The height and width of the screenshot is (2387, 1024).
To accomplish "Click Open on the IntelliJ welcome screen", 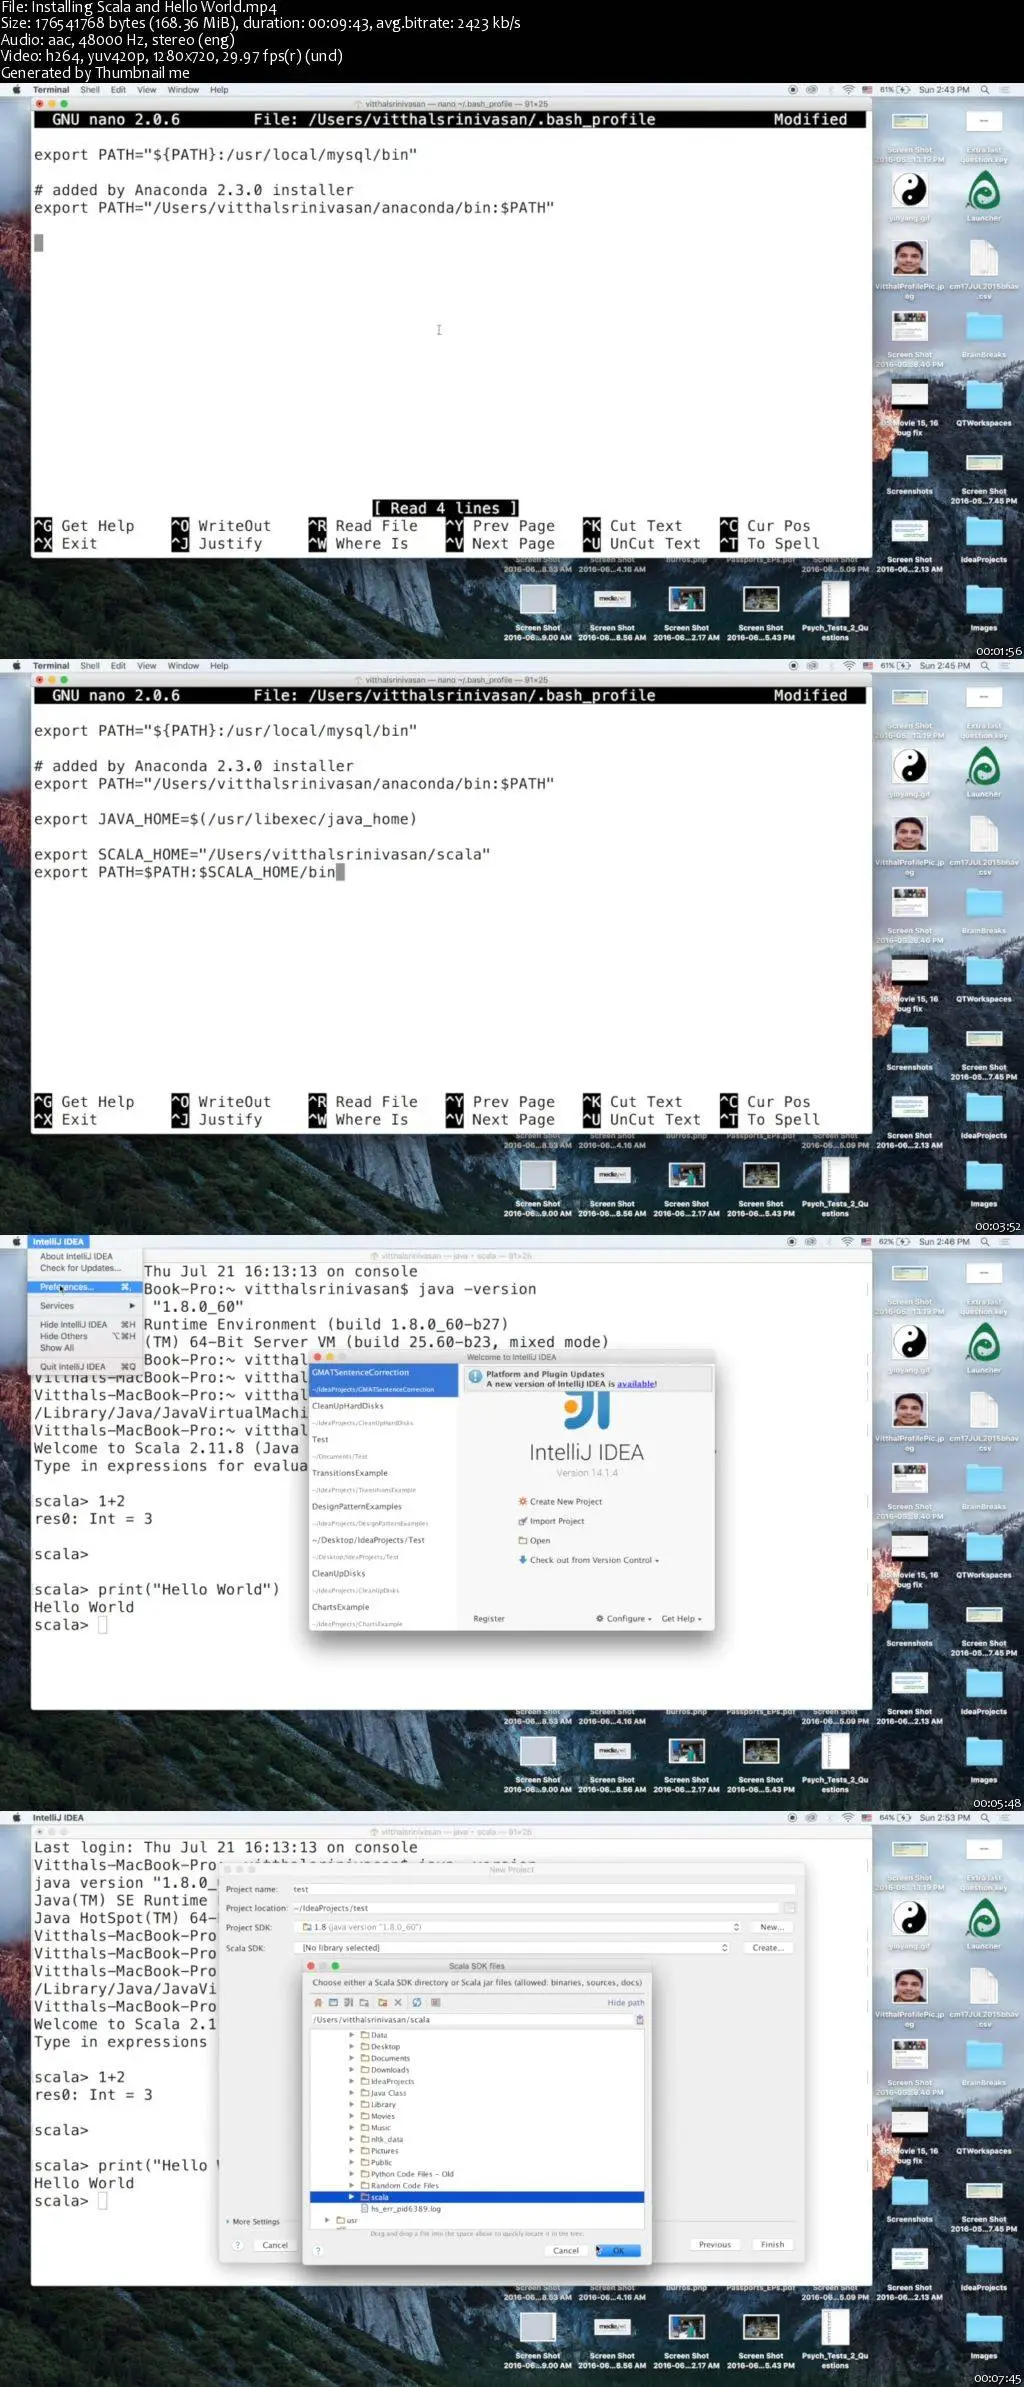I will click(534, 1541).
